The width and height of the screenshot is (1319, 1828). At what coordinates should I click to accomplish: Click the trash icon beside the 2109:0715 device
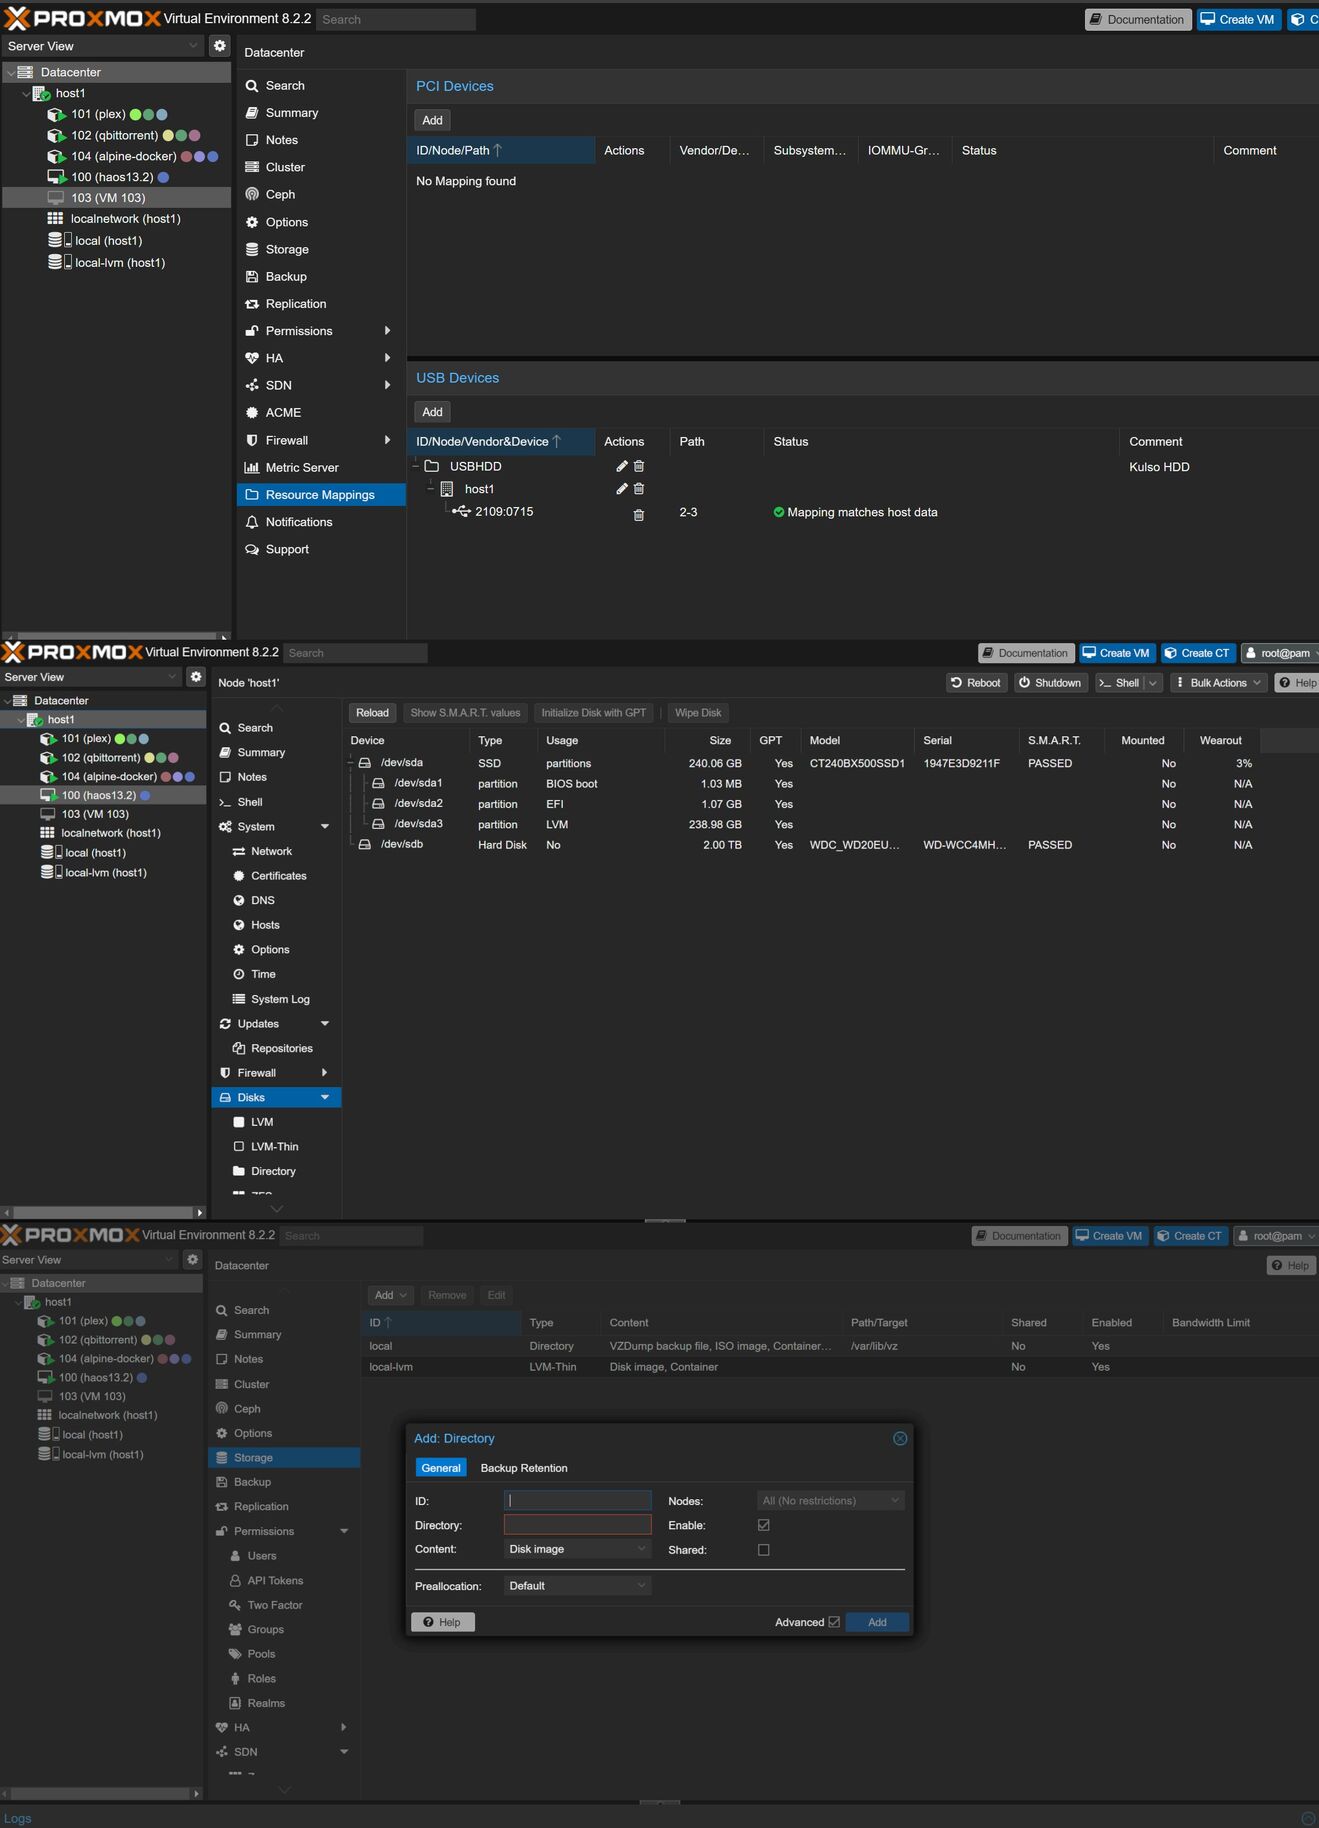[x=639, y=515]
